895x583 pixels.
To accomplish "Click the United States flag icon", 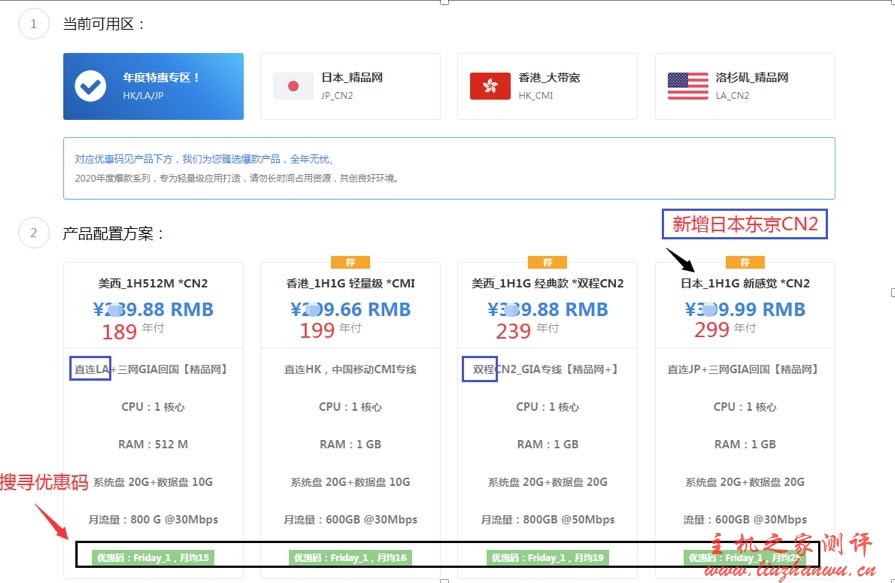I will pyautogui.click(x=688, y=86).
